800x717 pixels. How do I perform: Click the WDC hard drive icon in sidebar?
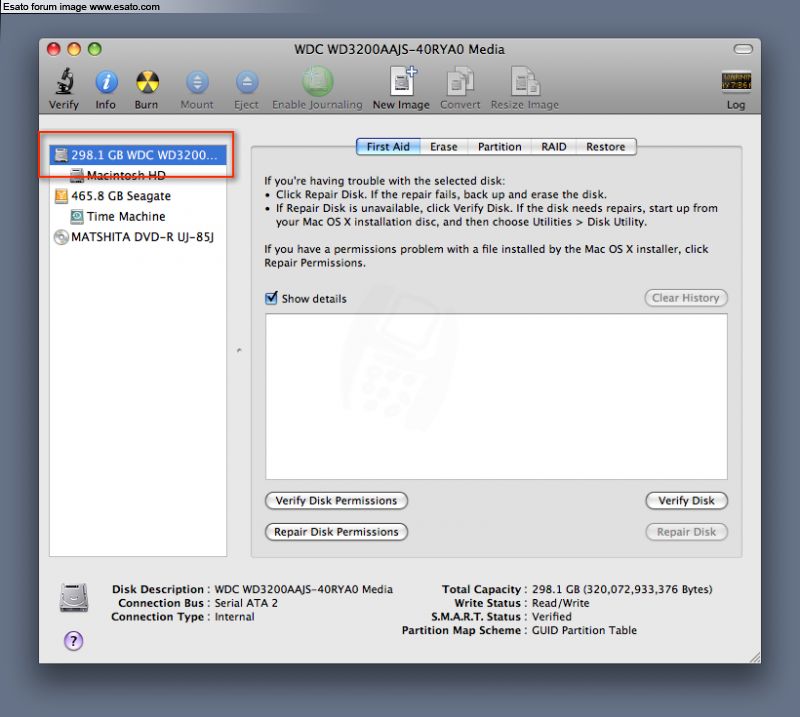tap(61, 155)
